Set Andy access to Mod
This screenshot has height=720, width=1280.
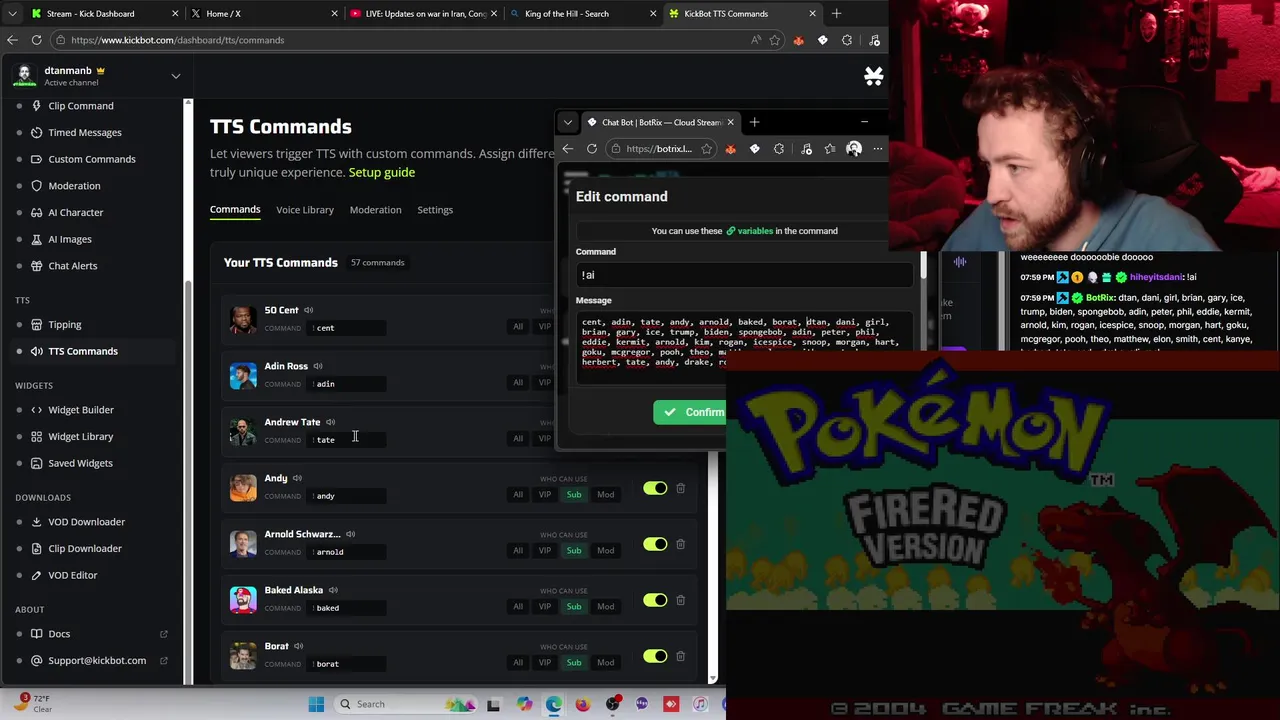coord(605,494)
